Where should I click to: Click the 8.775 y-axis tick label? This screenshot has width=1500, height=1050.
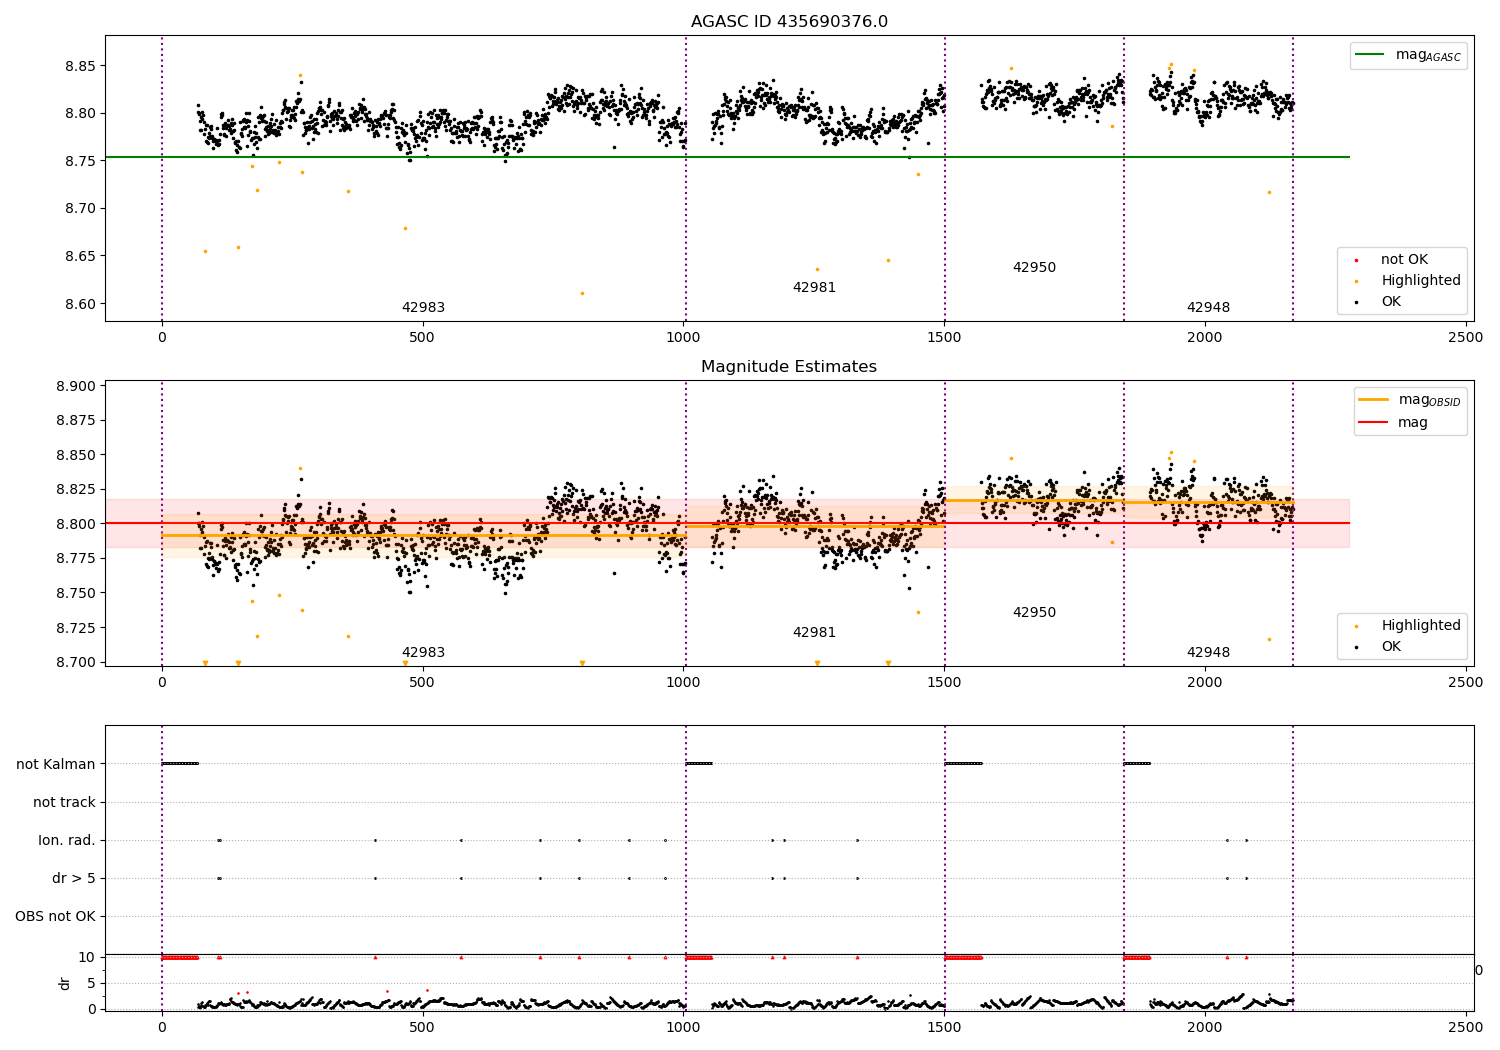click(x=76, y=559)
